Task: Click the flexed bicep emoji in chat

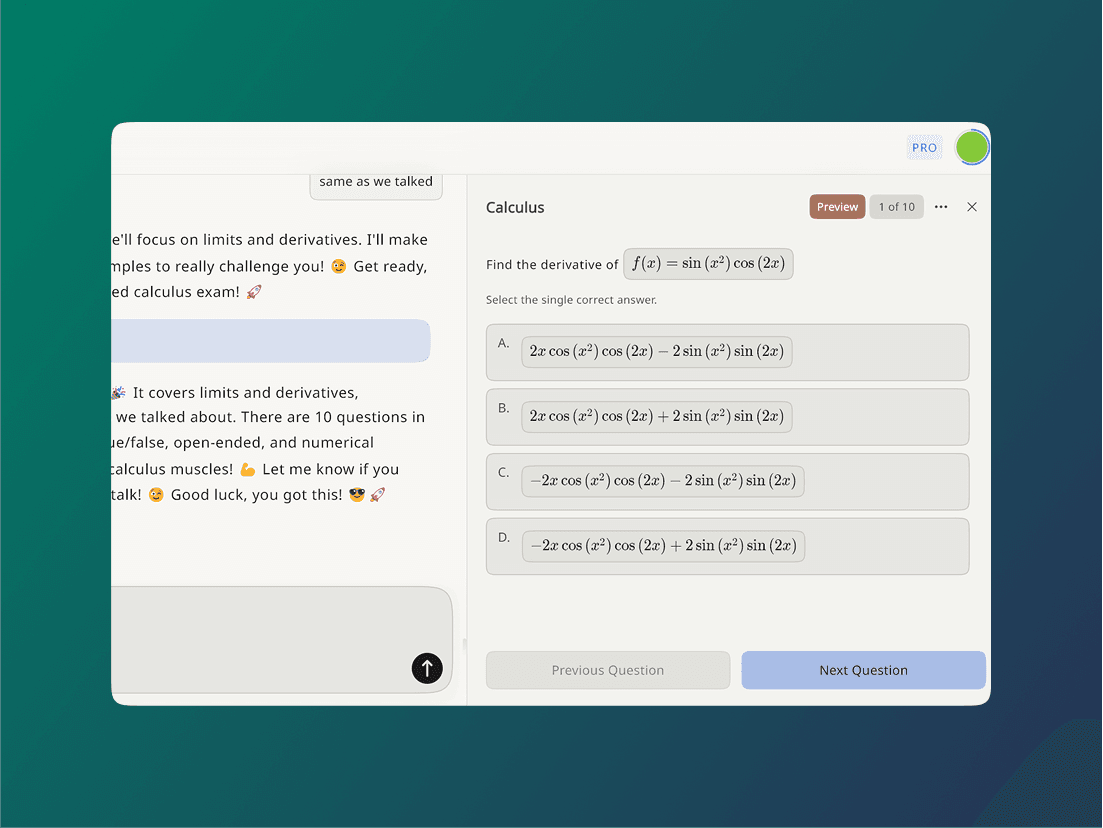Action: (247, 469)
